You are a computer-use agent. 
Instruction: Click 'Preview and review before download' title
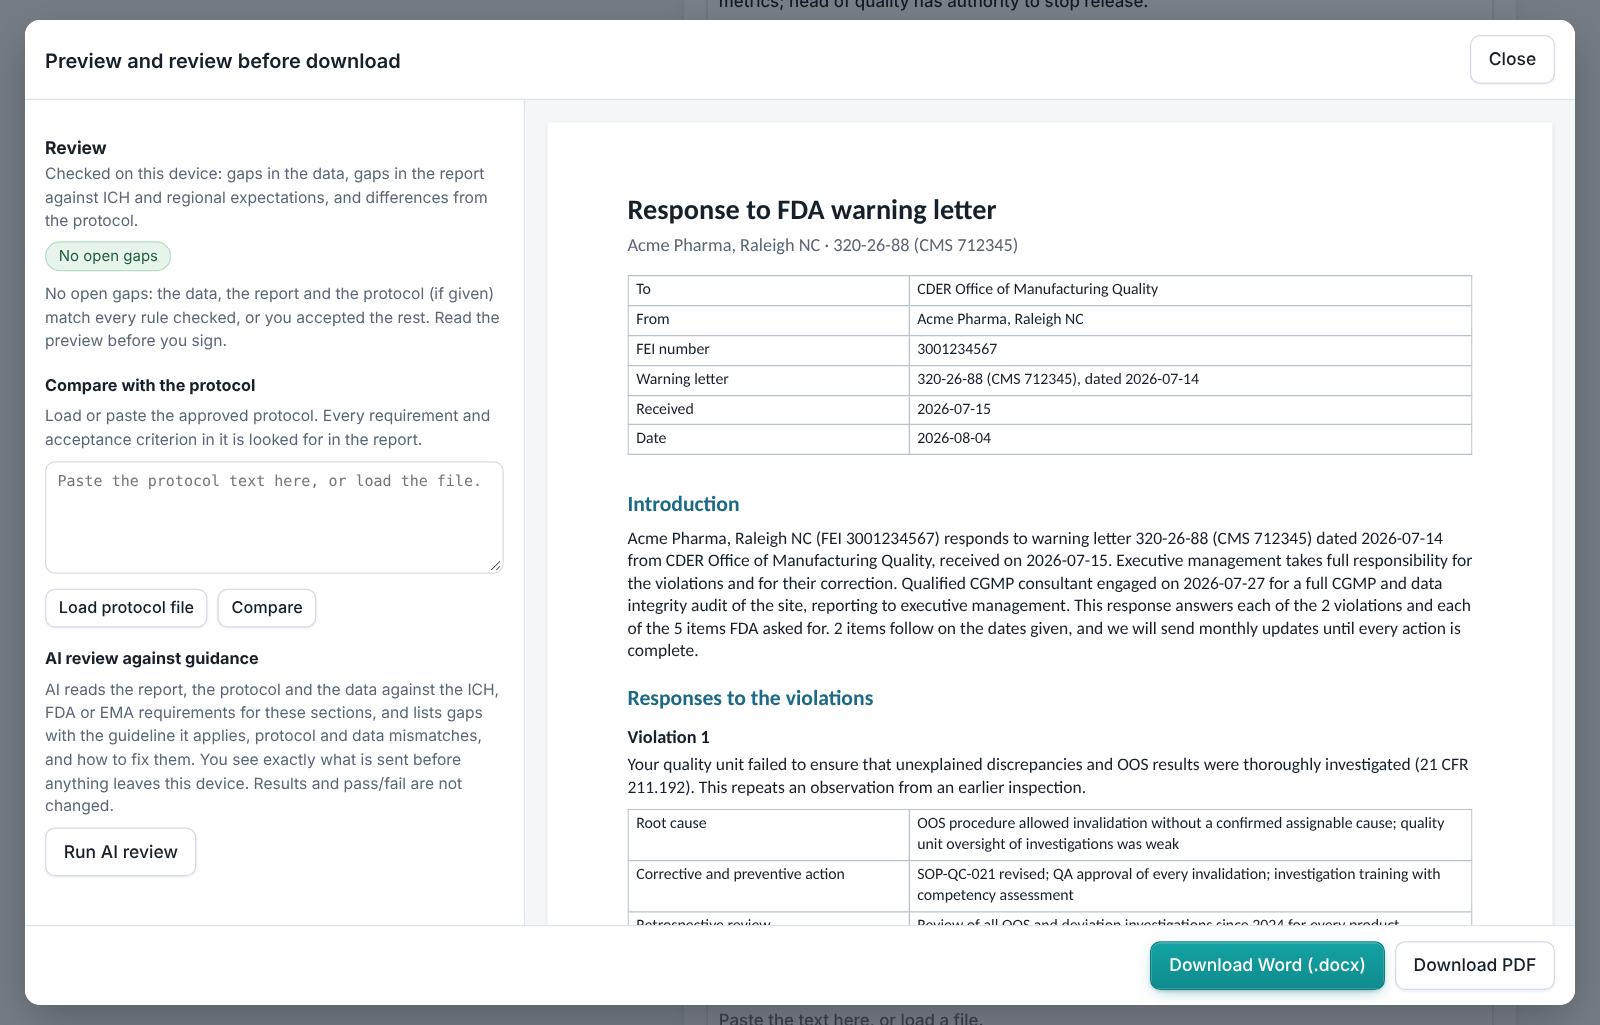pos(223,61)
